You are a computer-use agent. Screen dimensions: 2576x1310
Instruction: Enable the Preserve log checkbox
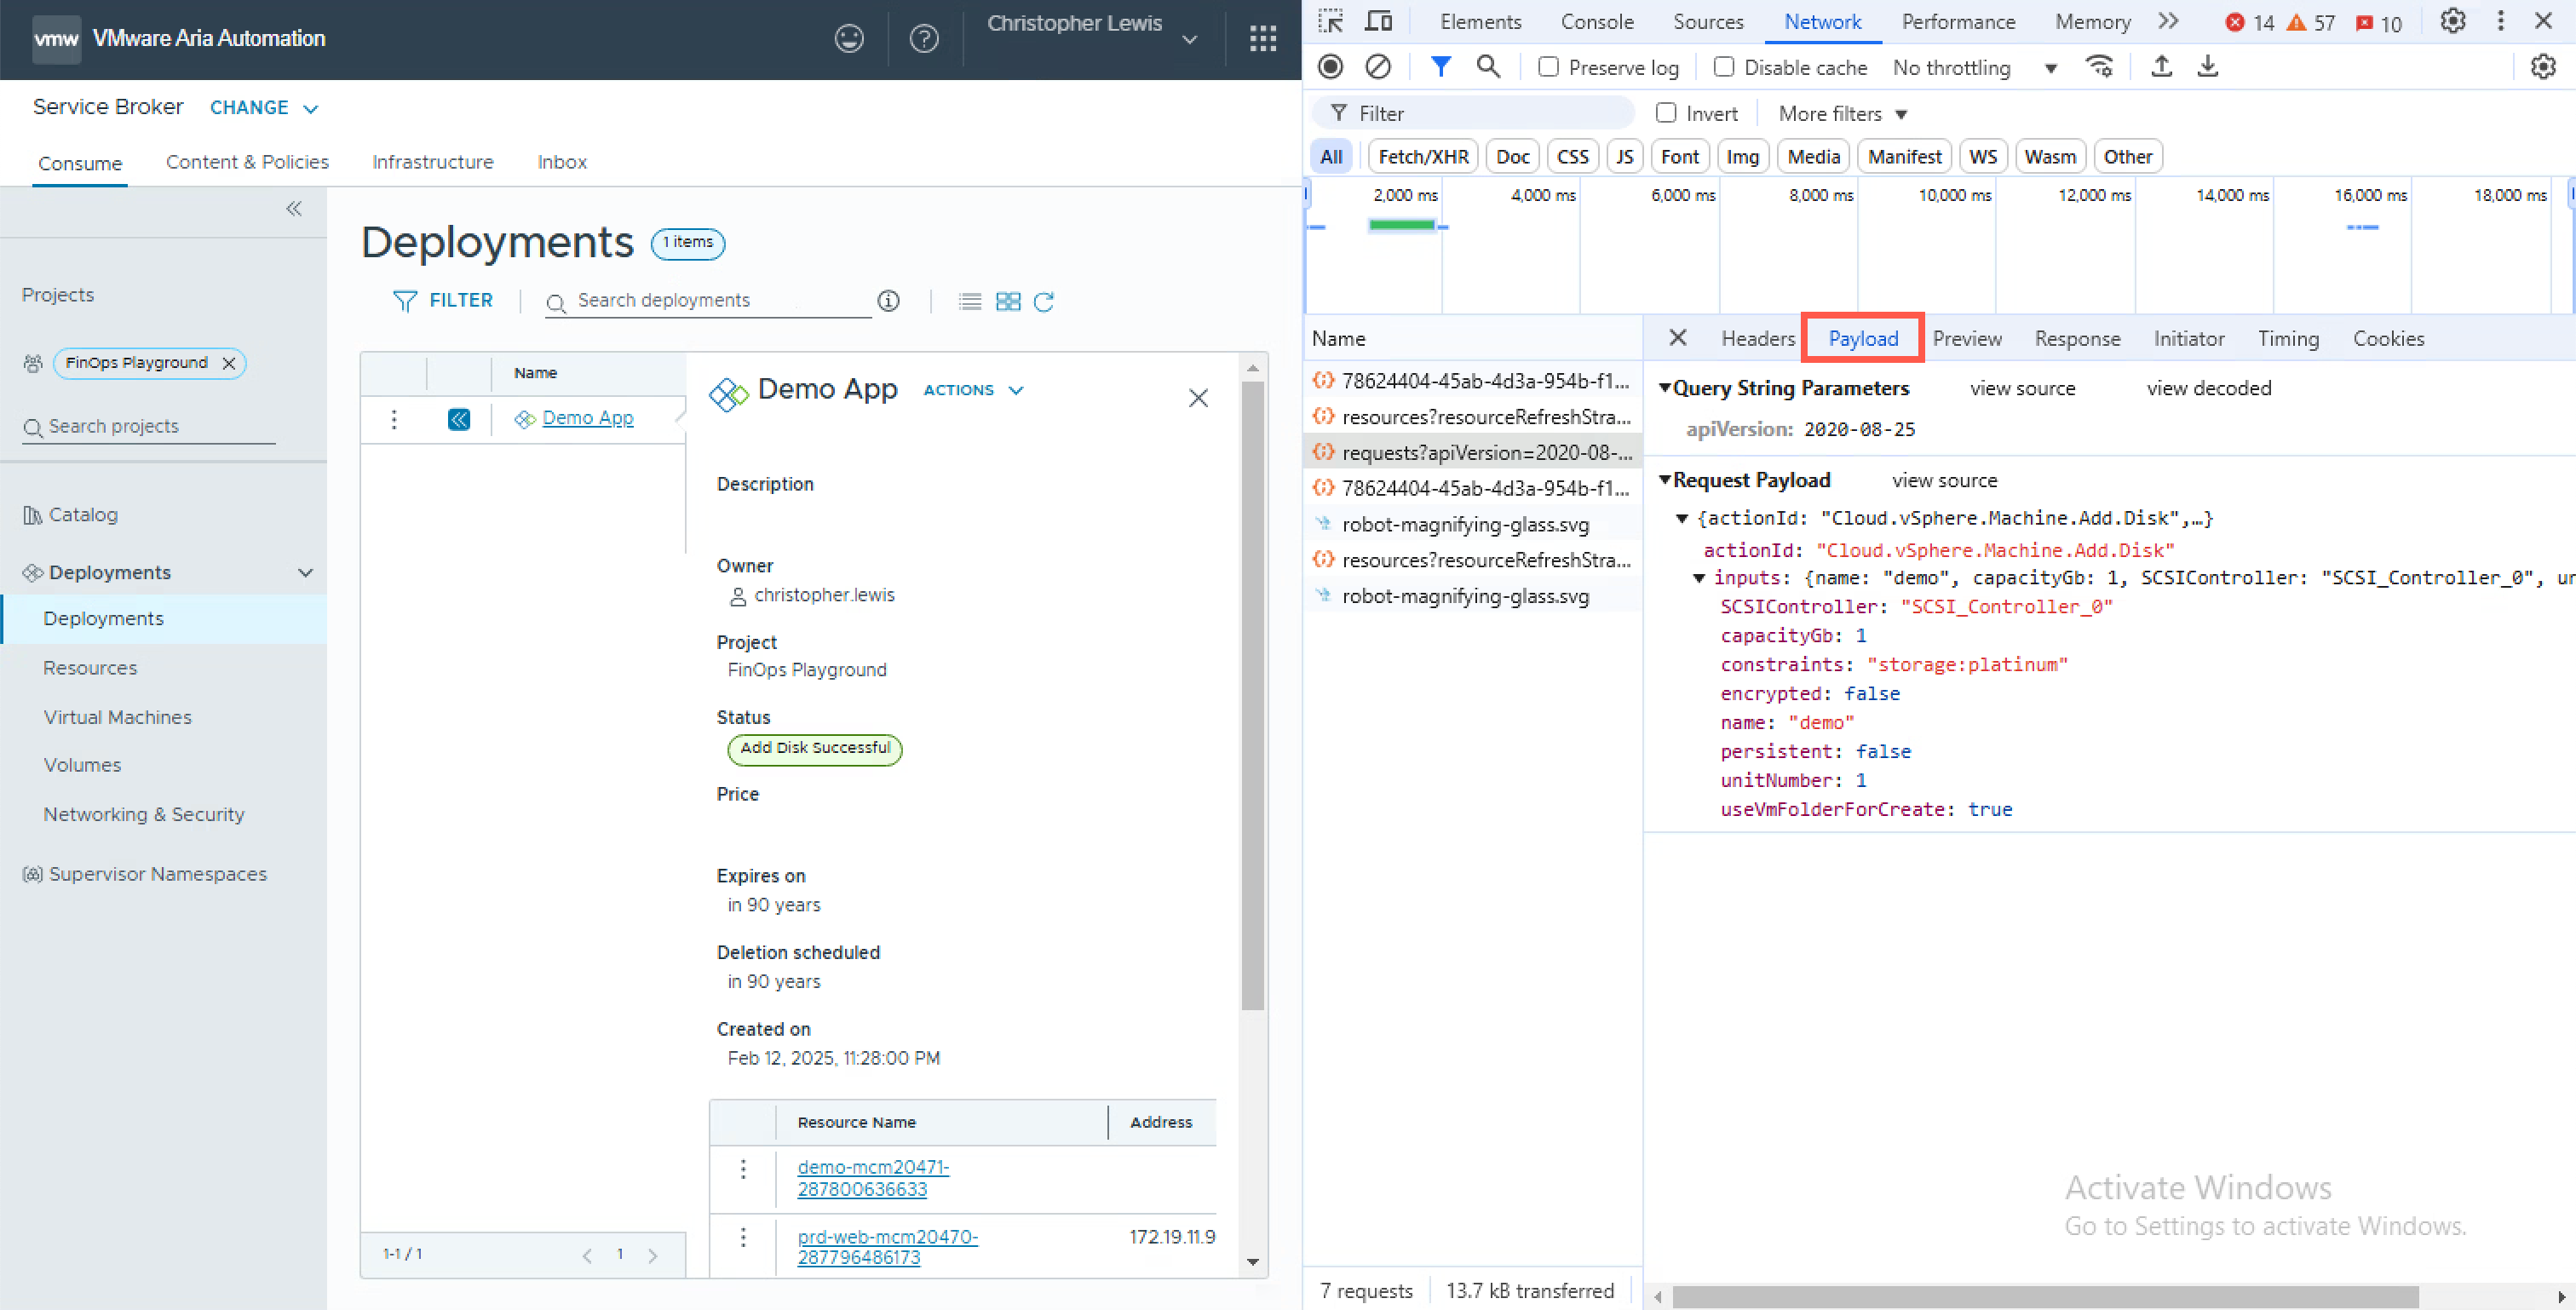click(x=1548, y=67)
